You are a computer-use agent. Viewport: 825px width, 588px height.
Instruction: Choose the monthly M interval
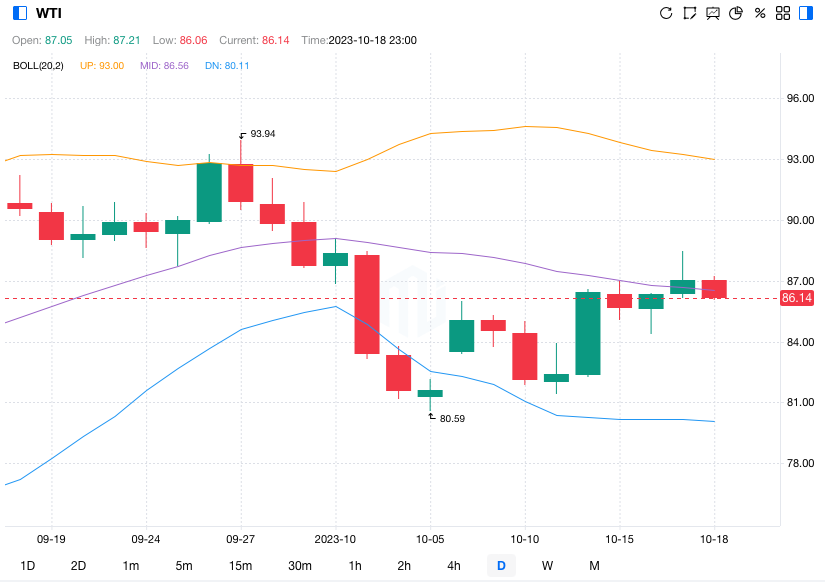coord(594,566)
